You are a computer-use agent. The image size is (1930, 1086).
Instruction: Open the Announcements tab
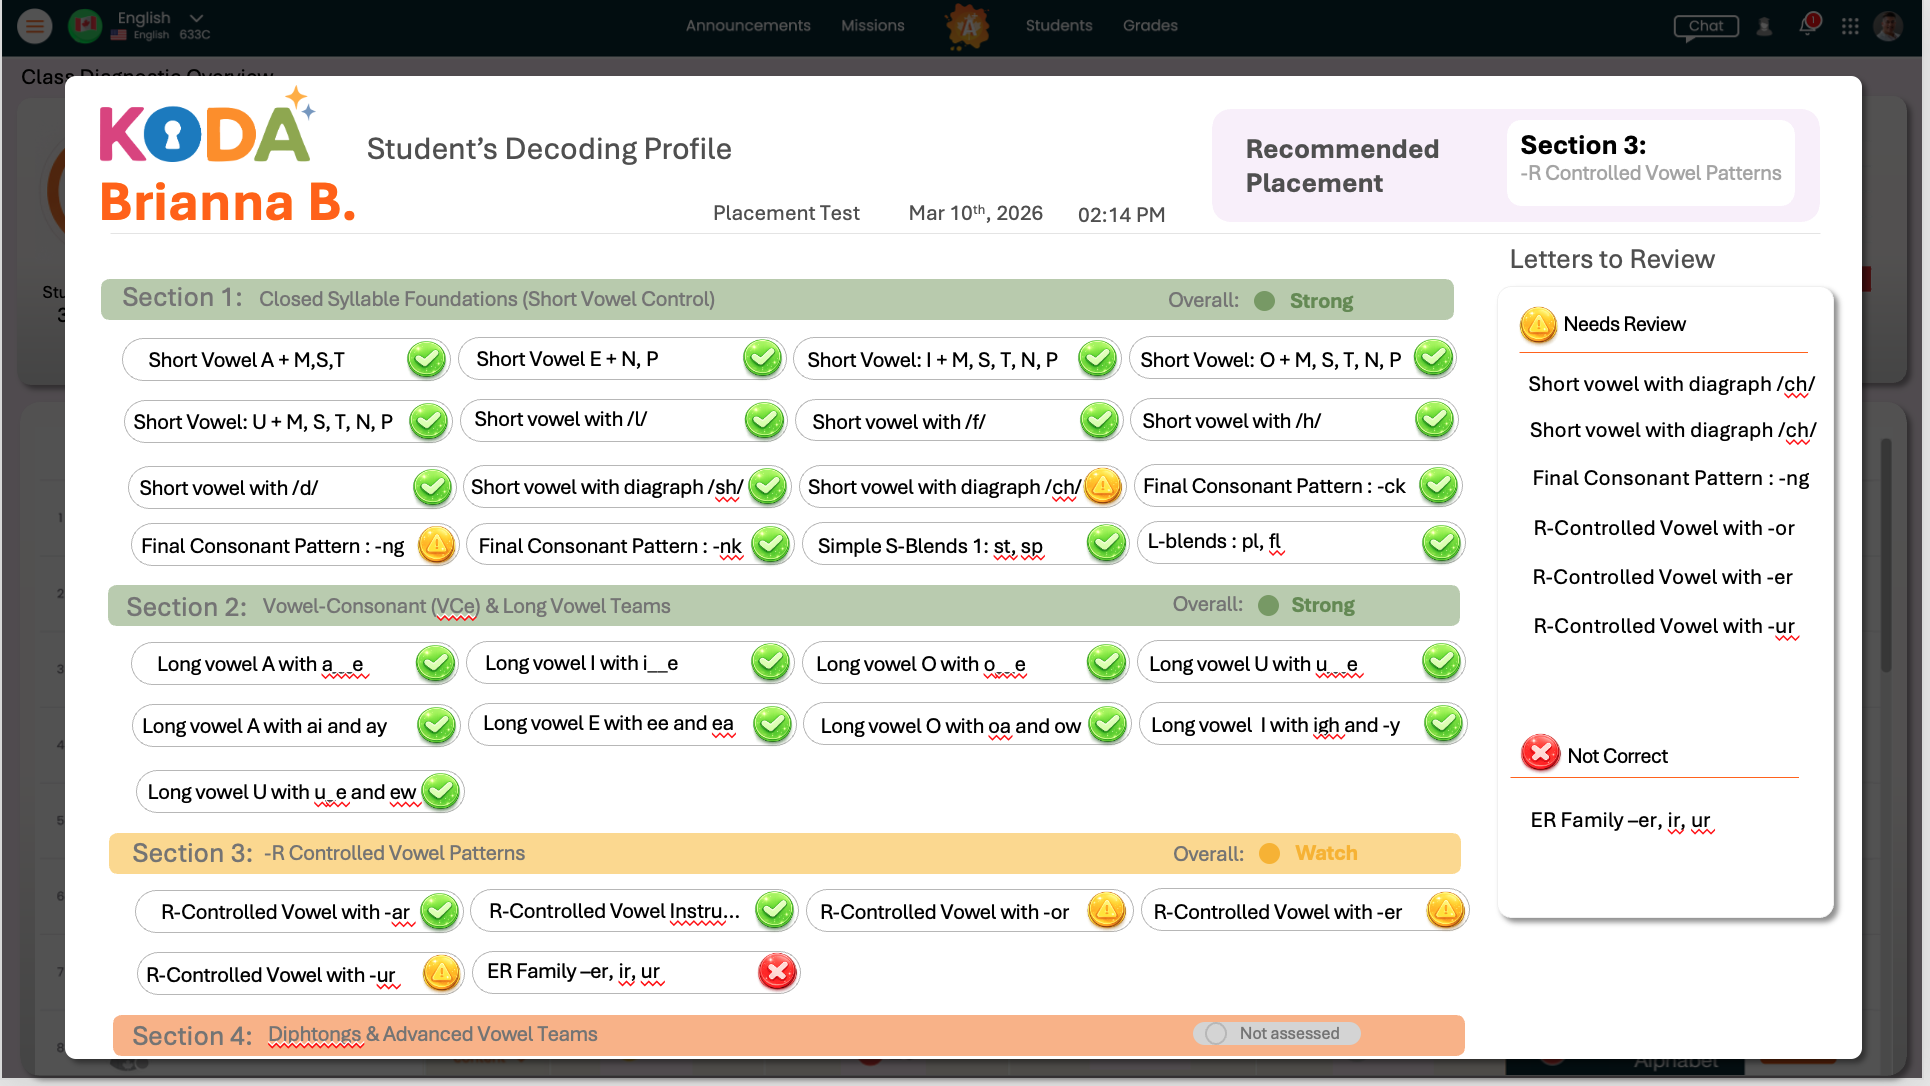click(x=748, y=26)
